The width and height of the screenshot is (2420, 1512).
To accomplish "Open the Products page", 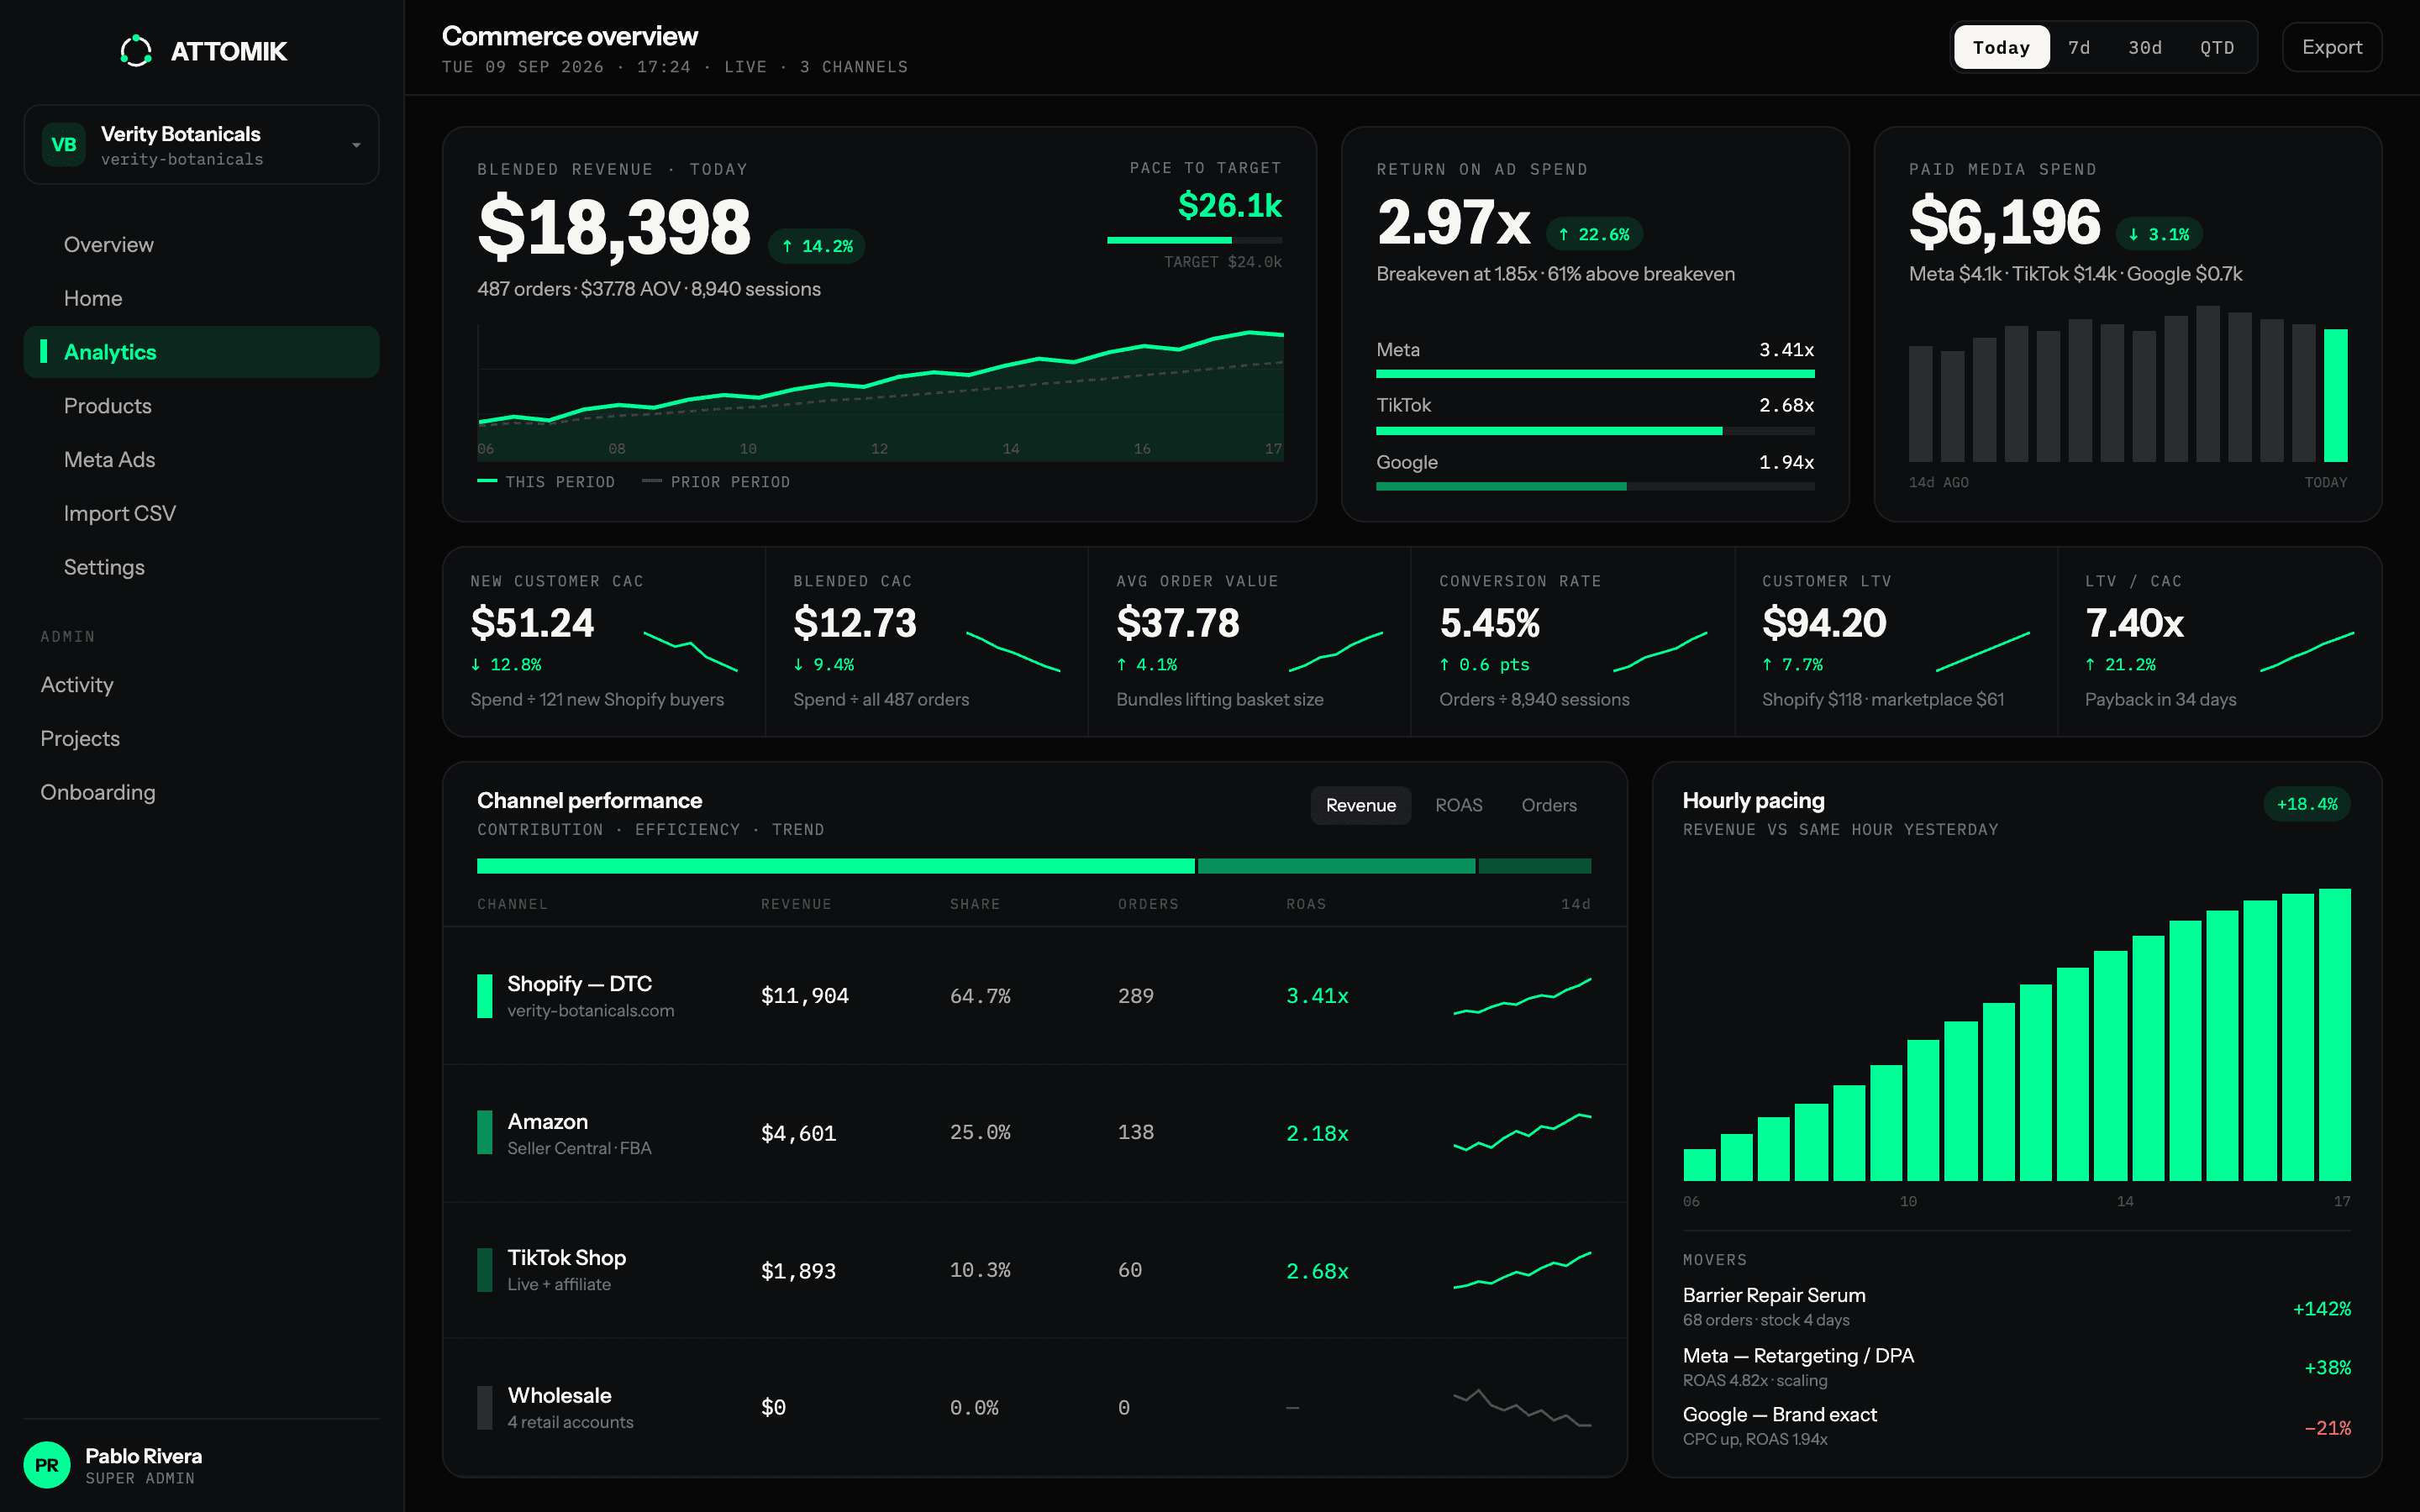I will click(201, 406).
